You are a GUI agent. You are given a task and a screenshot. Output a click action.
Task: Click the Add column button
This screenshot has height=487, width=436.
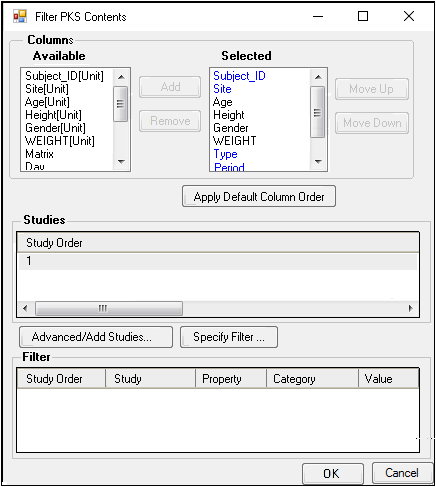coord(170,87)
